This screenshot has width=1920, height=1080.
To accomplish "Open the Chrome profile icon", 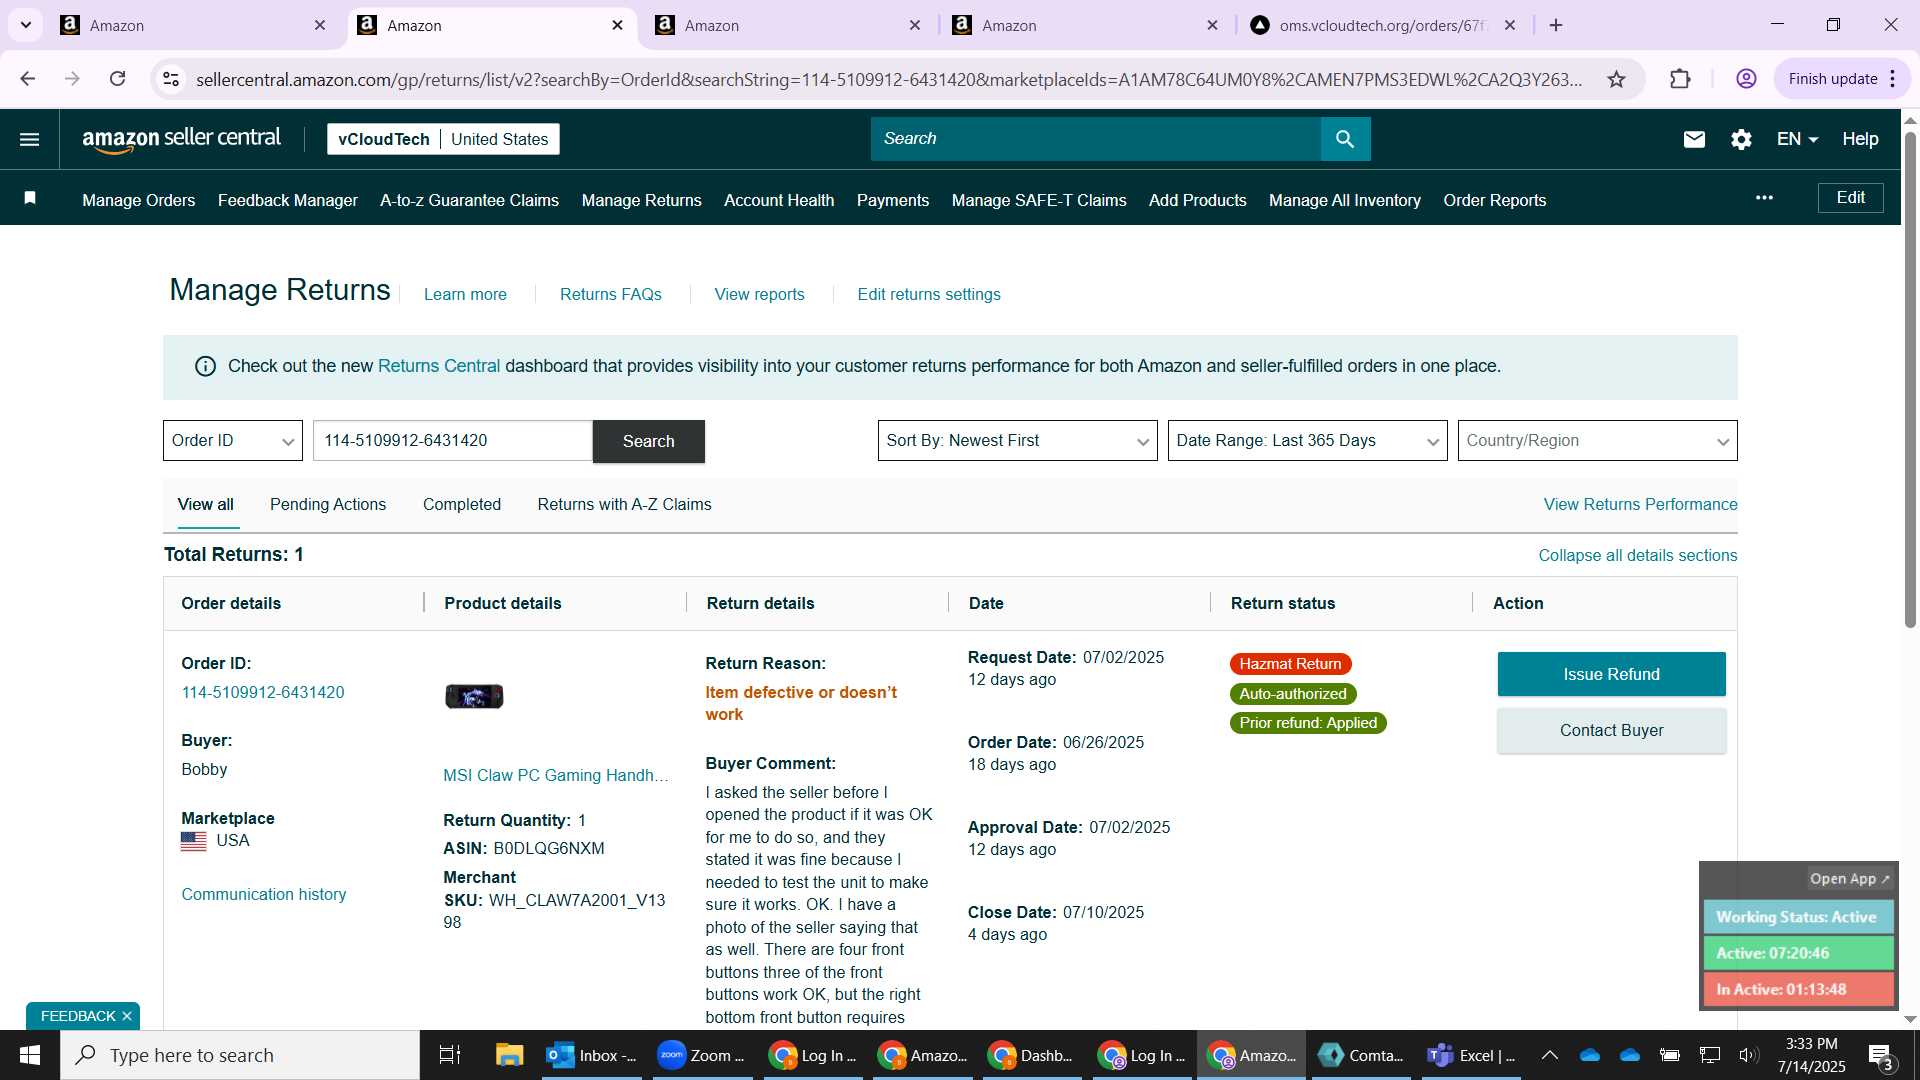I will (x=1746, y=79).
